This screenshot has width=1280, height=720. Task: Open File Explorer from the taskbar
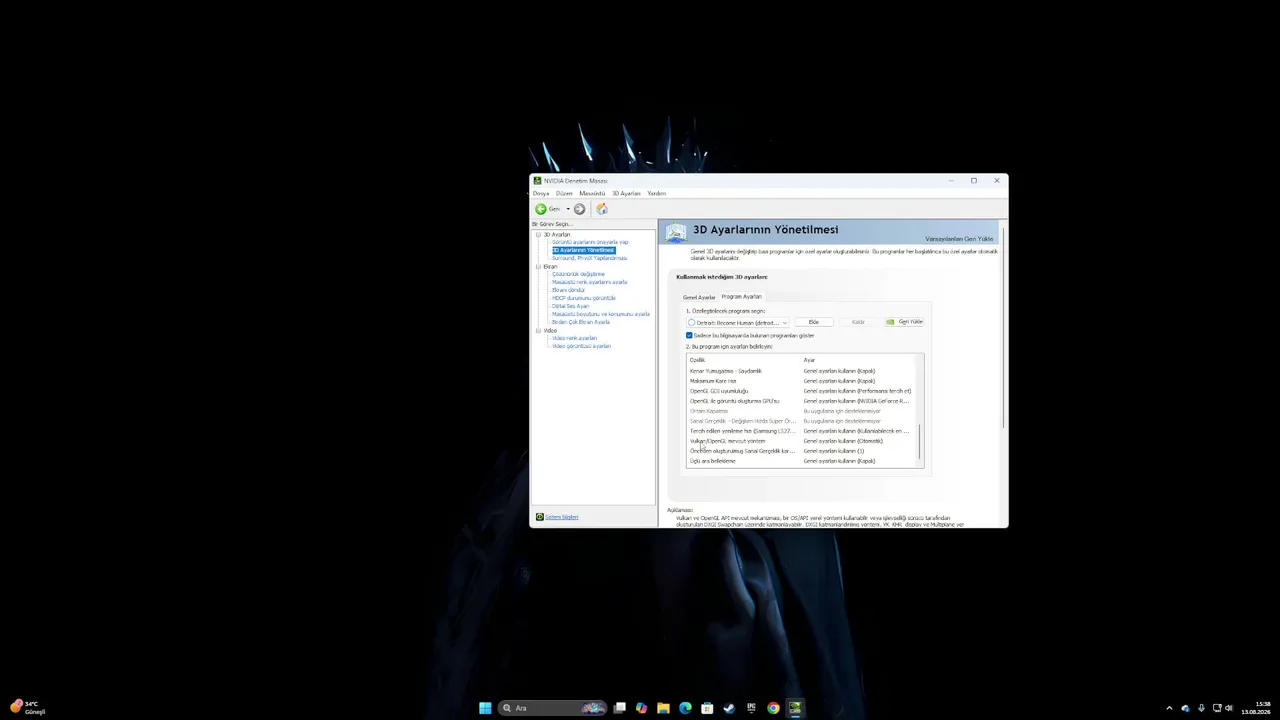[x=663, y=708]
